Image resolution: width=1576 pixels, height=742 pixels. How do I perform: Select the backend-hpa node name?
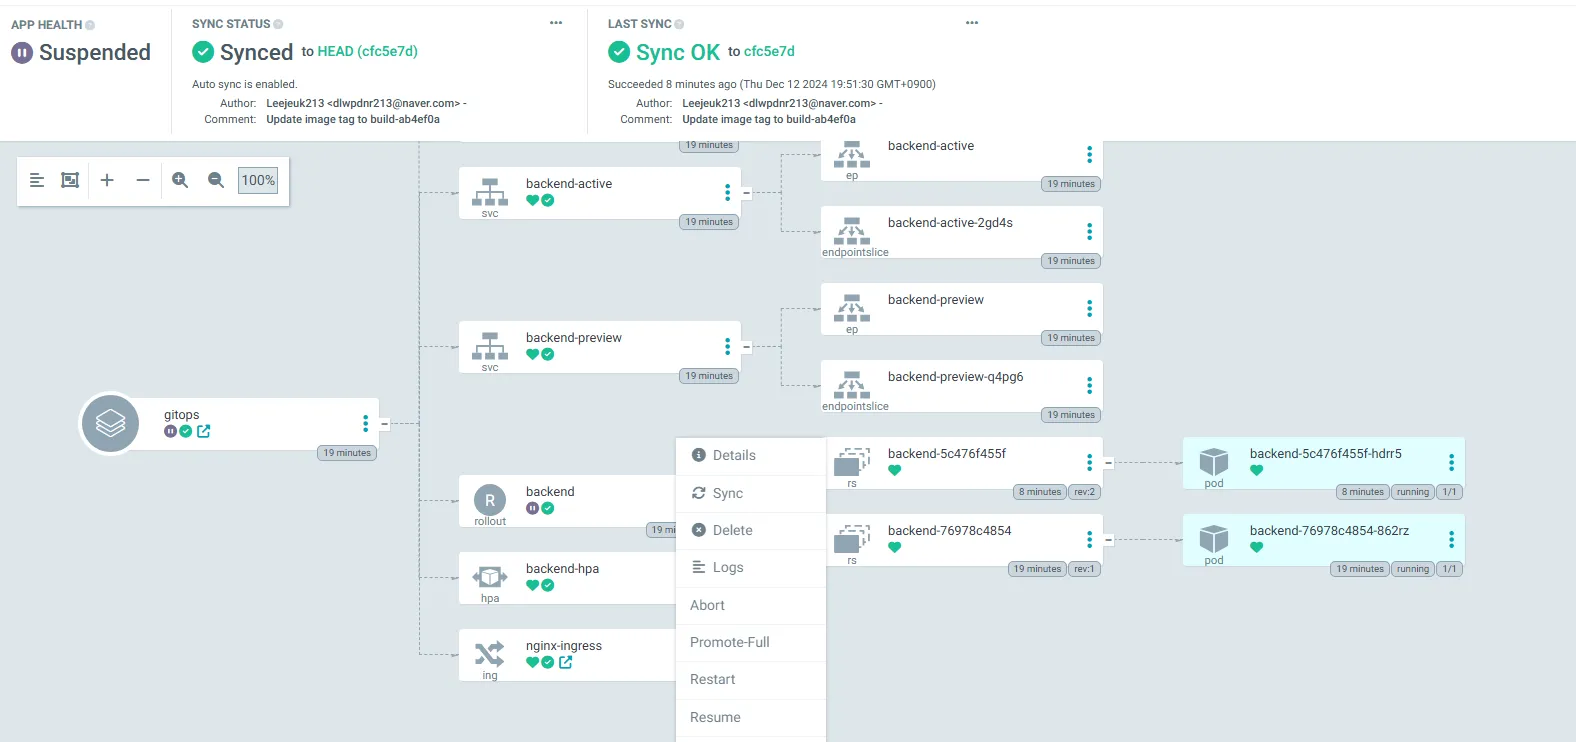pyautogui.click(x=563, y=569)
